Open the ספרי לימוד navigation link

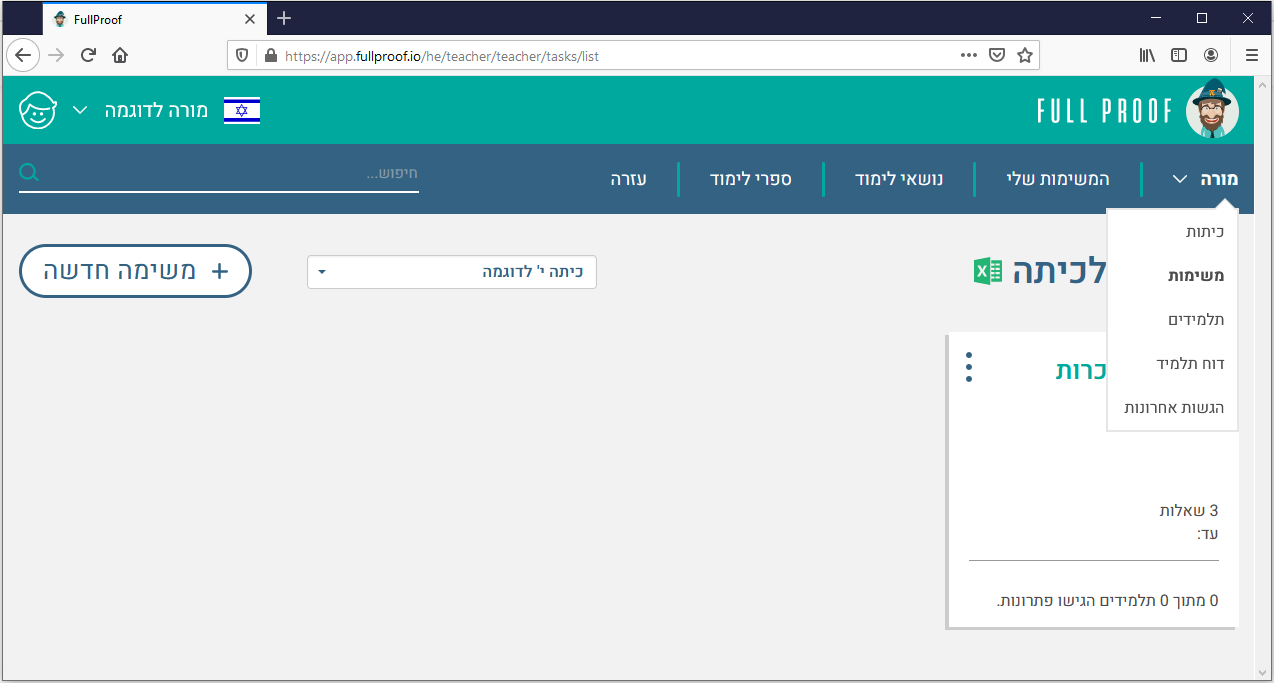click(x=750, y=179)
